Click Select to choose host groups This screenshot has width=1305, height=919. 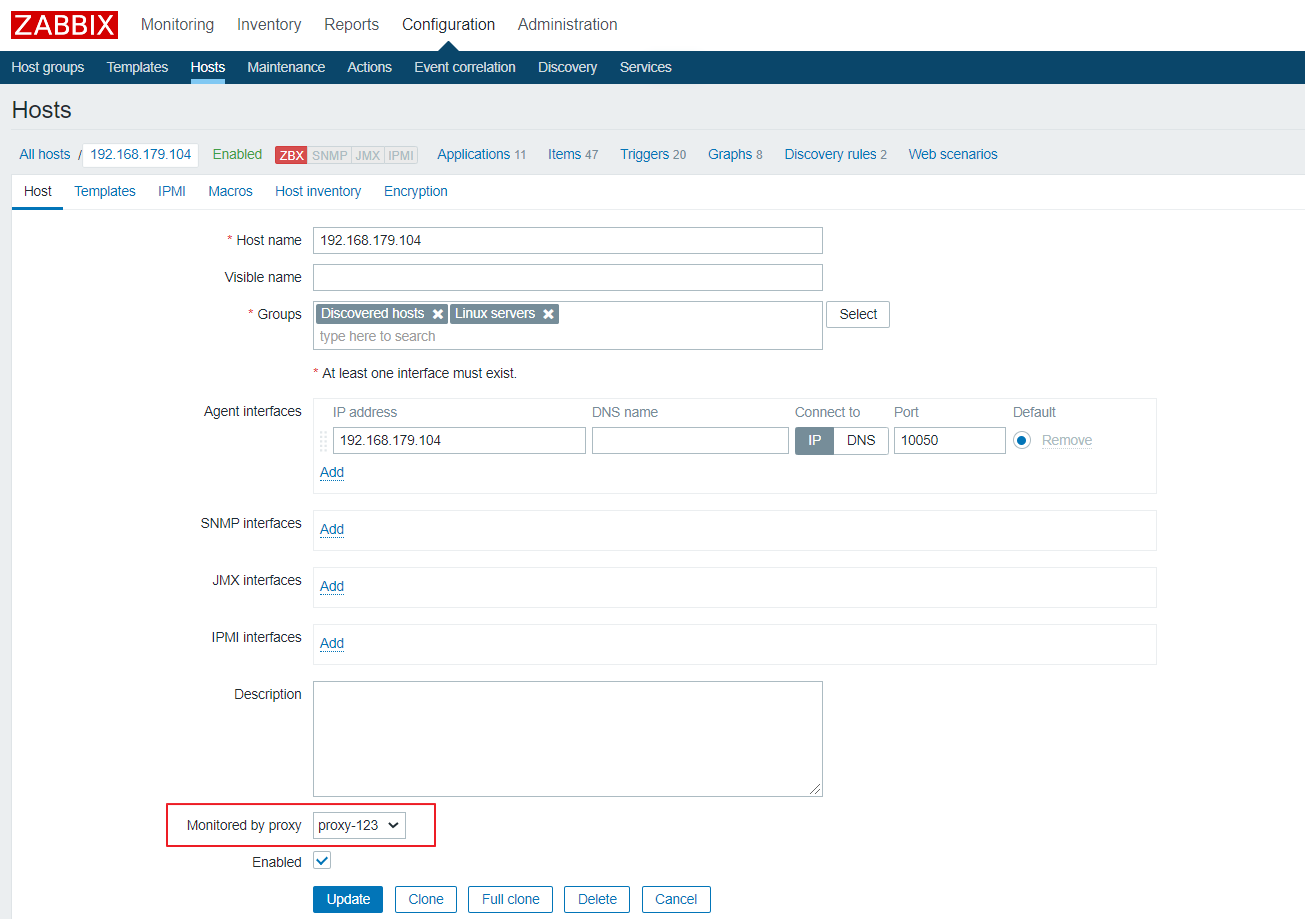coord(857,313)
